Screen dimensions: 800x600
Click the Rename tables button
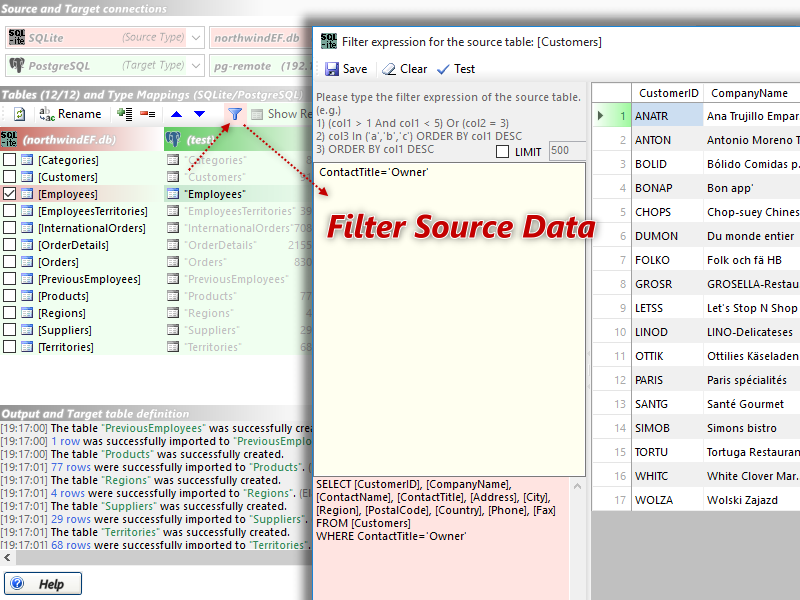tap(70, 114)
